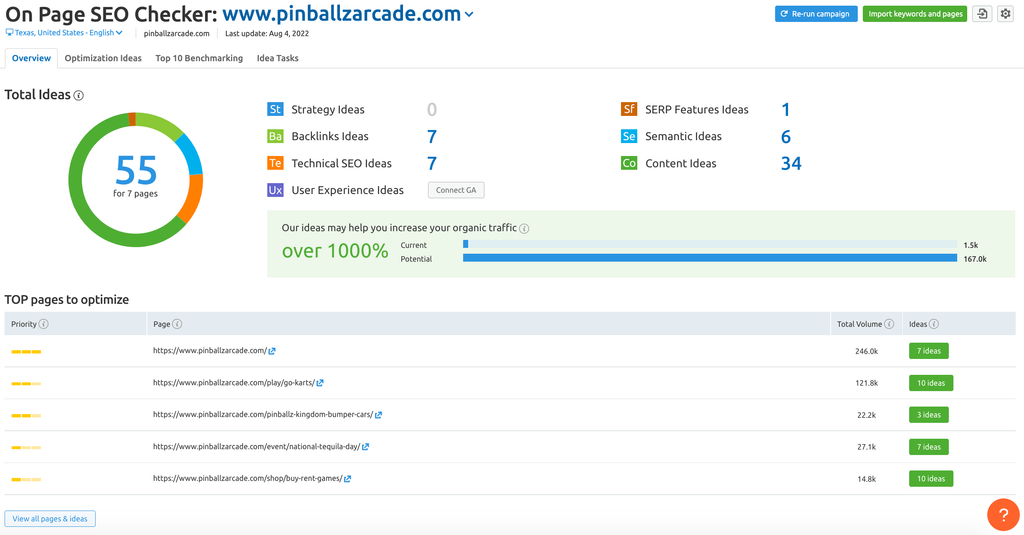Screen dimensions: 1024x535
Task: Click the Total Volume info icon
Action: click(x=889, y=324)
